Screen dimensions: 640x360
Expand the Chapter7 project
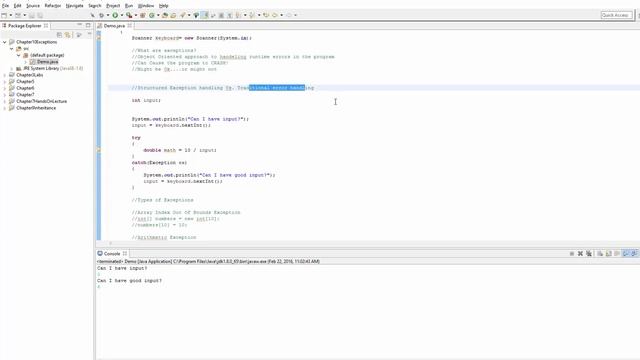click(x=4, y=95)
